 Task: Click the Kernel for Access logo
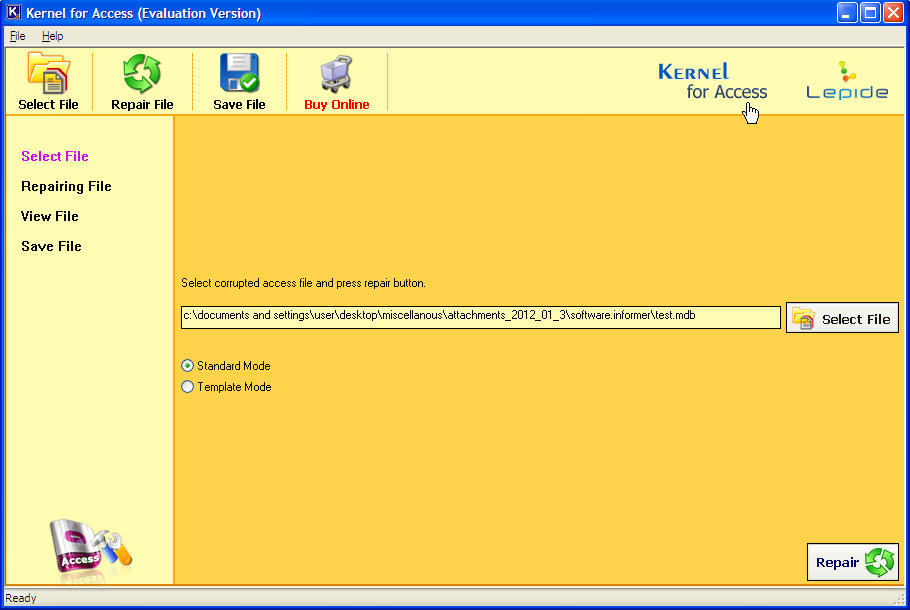712,82
